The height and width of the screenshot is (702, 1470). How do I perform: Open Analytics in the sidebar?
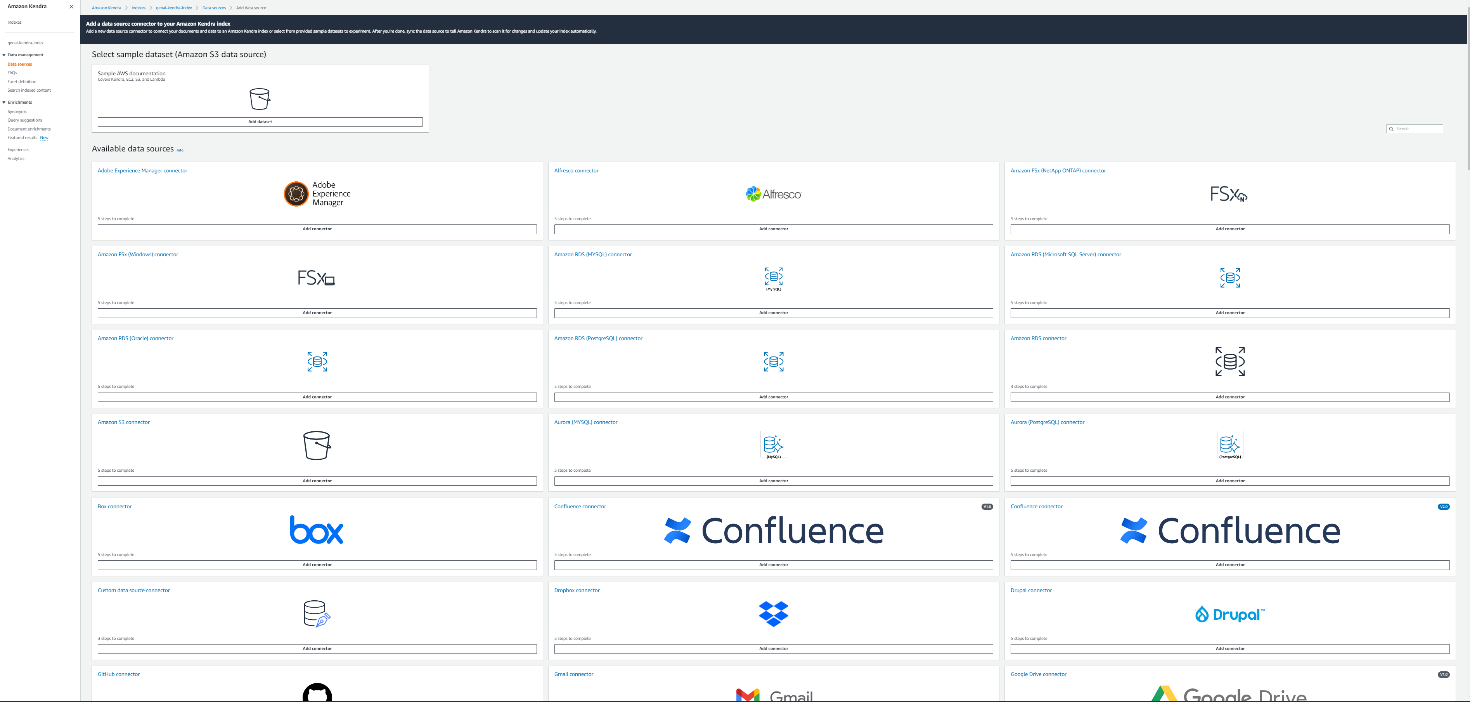pos(16,158)
